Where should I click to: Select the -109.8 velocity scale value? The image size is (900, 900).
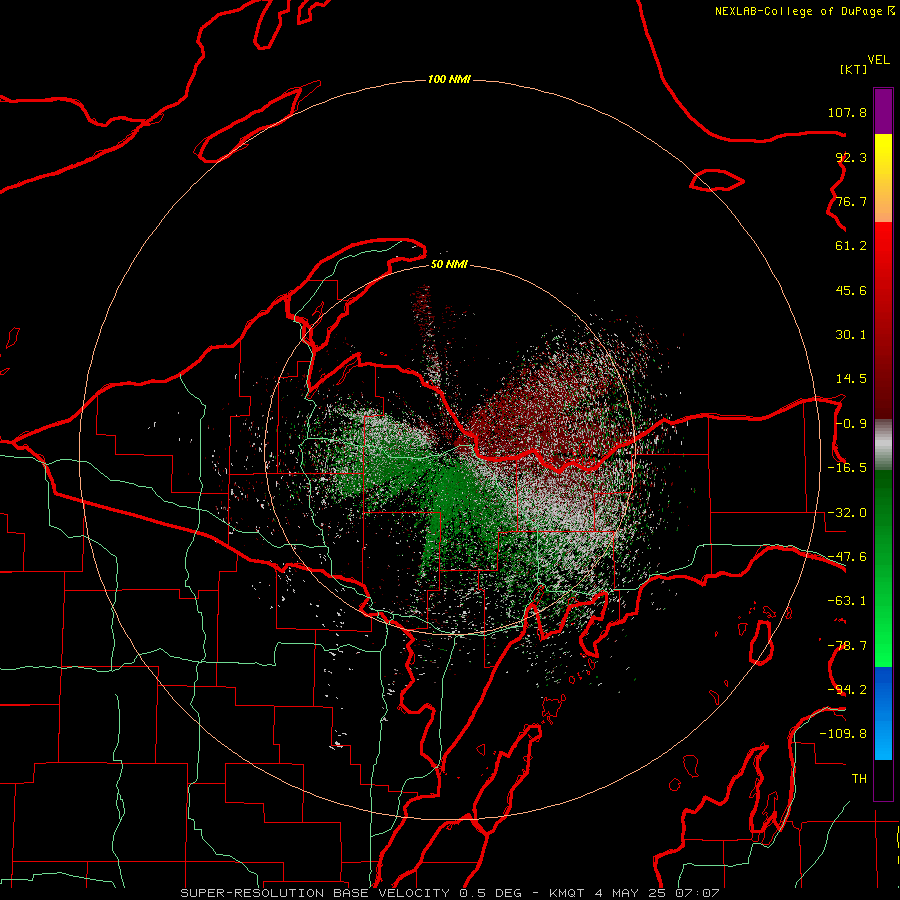click(x=843, y=734)
